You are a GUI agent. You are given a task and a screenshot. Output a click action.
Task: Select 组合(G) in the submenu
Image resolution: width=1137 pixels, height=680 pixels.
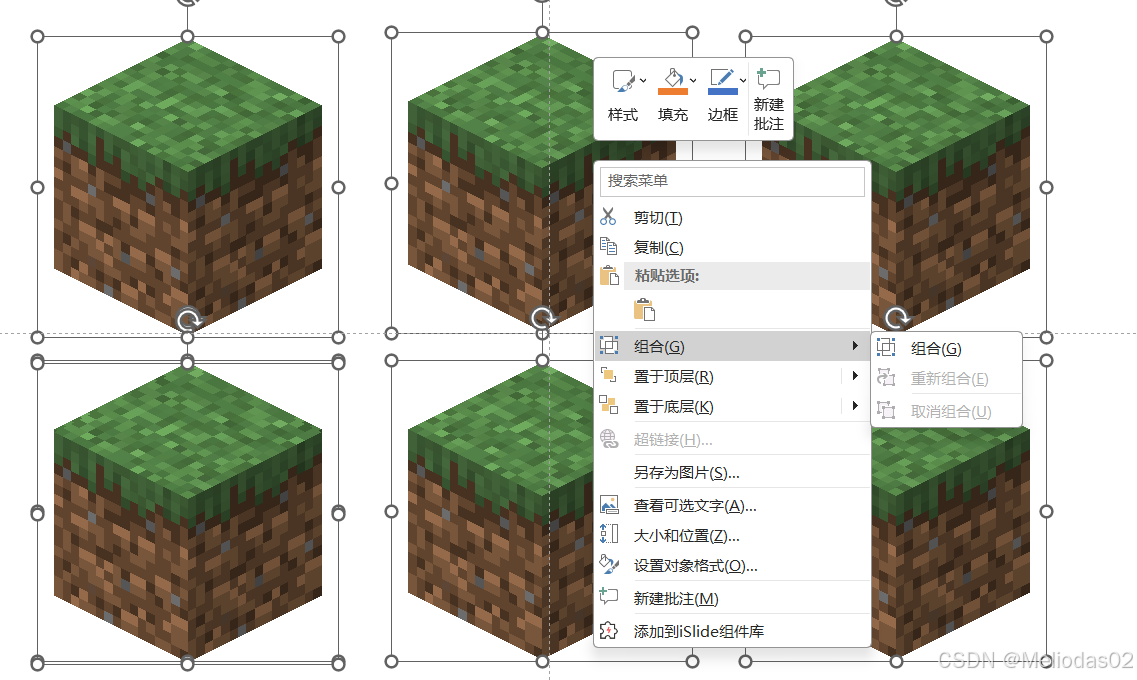(x=946, y=349)
